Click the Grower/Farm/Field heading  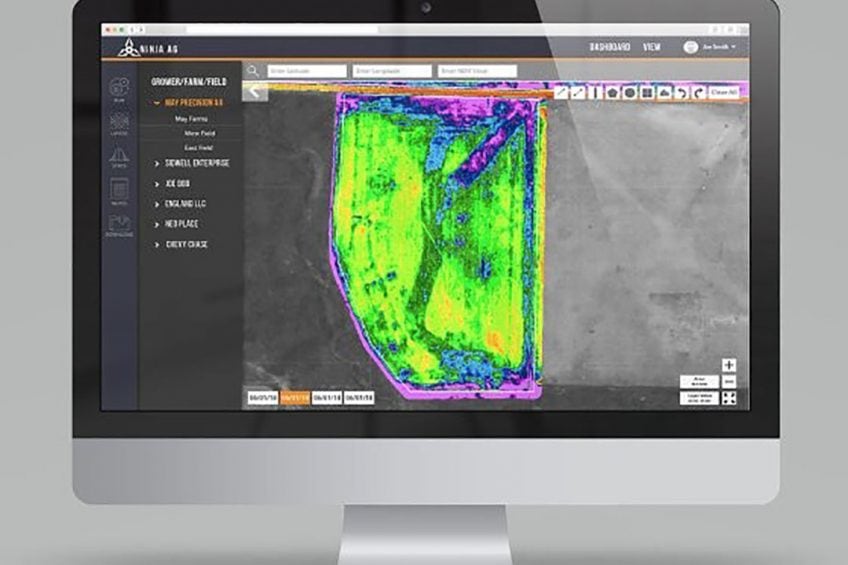[189, 82]
